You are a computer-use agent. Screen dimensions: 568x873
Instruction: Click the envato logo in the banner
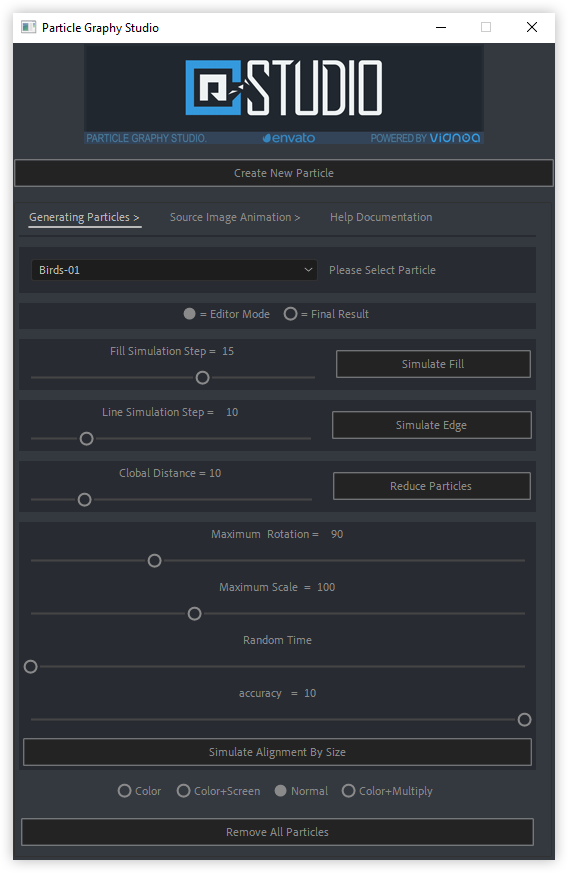coord(288,138)
